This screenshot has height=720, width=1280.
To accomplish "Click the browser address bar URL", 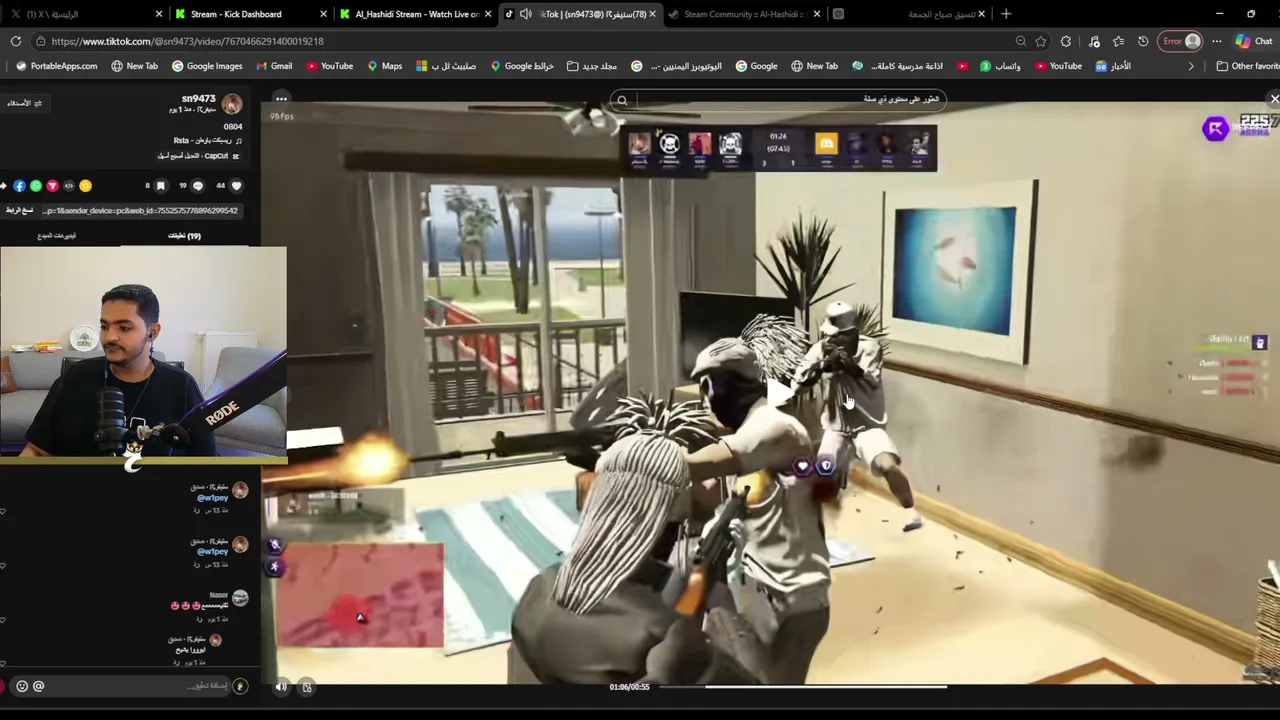I will click(187, 41).
